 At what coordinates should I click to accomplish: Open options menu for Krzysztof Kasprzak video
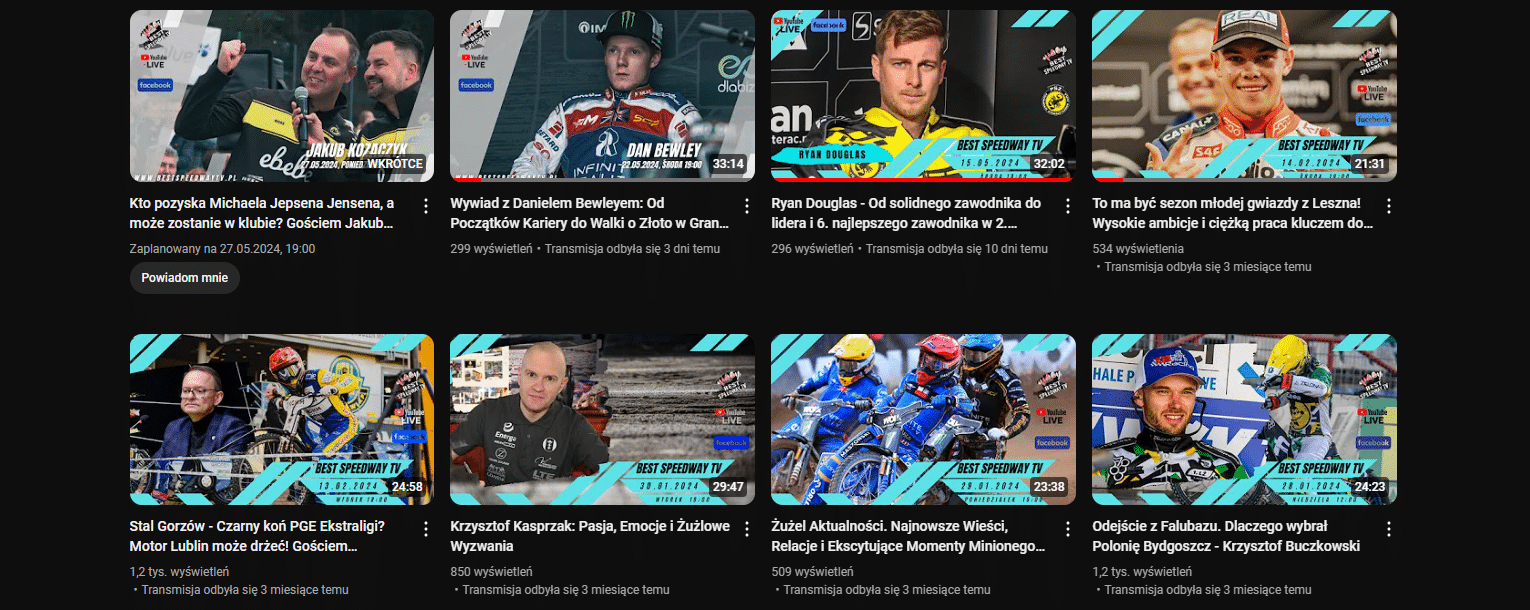point(746,529)
